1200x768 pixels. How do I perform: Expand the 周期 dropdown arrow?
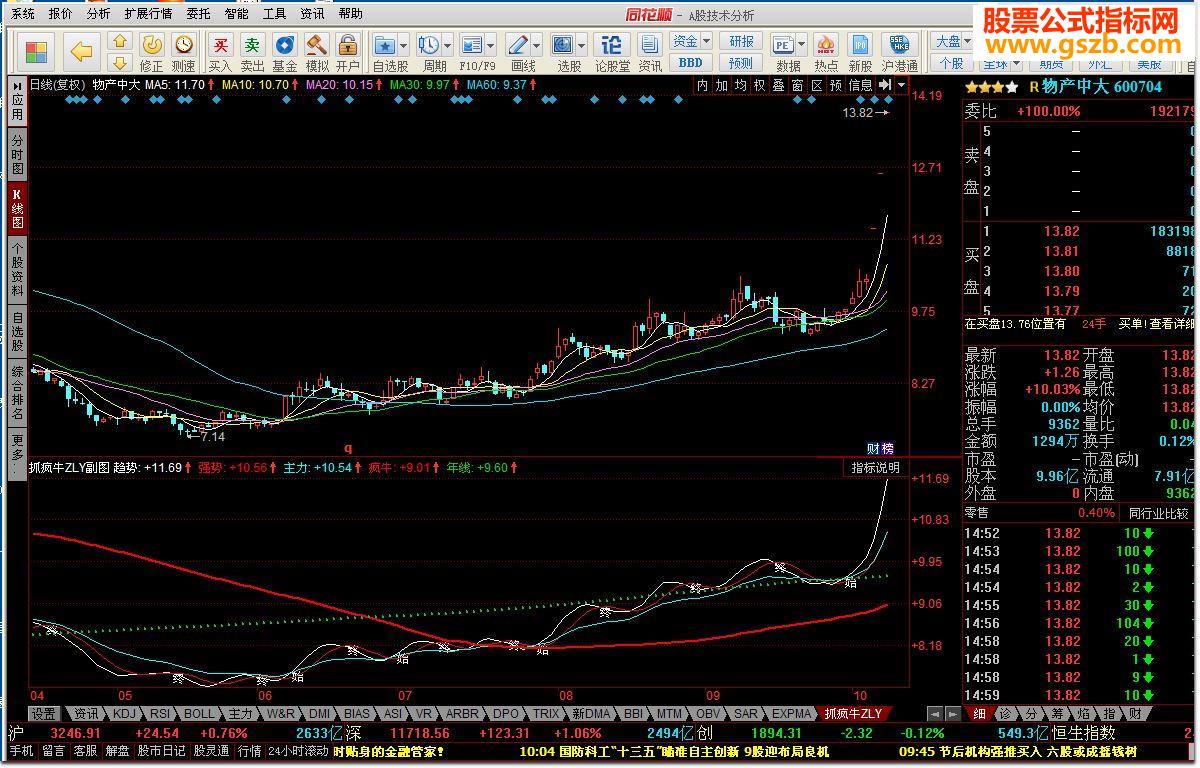coord(446,46)
